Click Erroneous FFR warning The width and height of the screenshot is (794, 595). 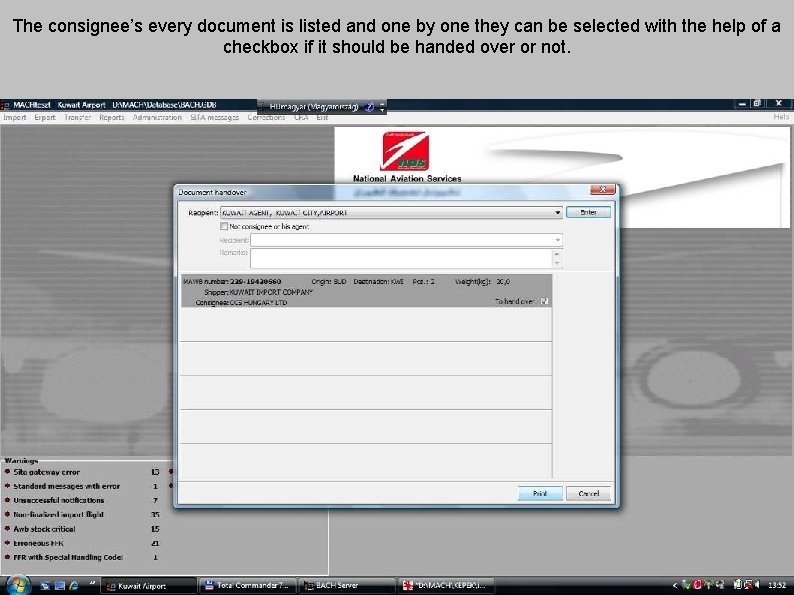(38, 543)
